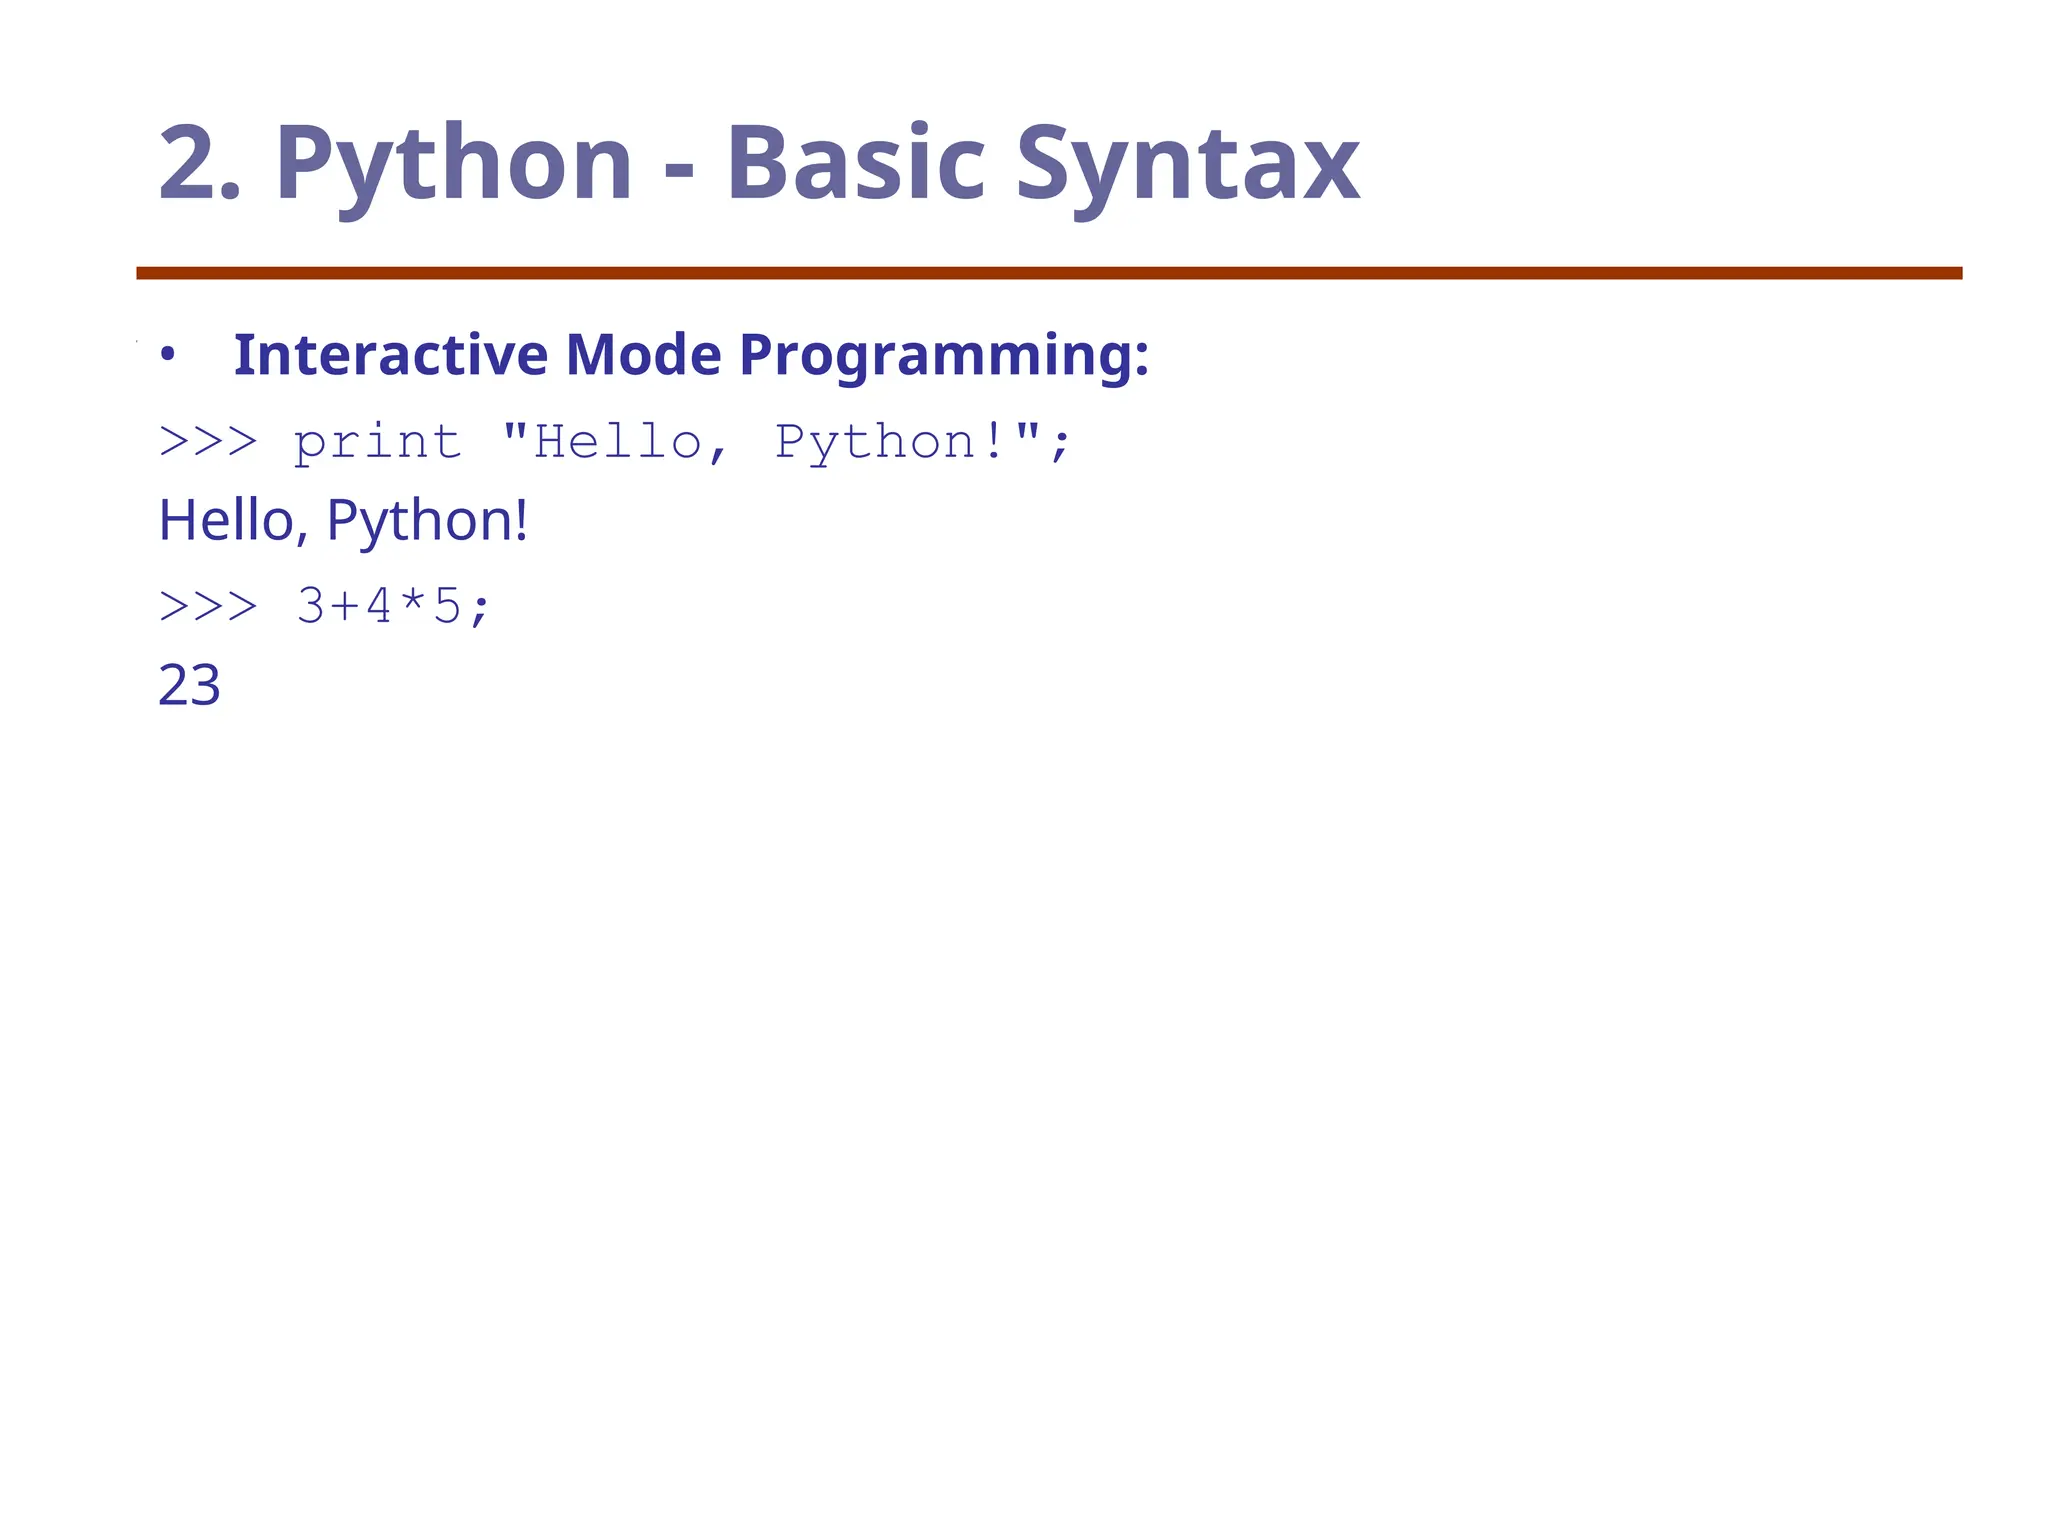Click the bullet point before Interactive Mode
Image resolution: width=2048 pixels, height=1536 pixels.
coord(168,355)
